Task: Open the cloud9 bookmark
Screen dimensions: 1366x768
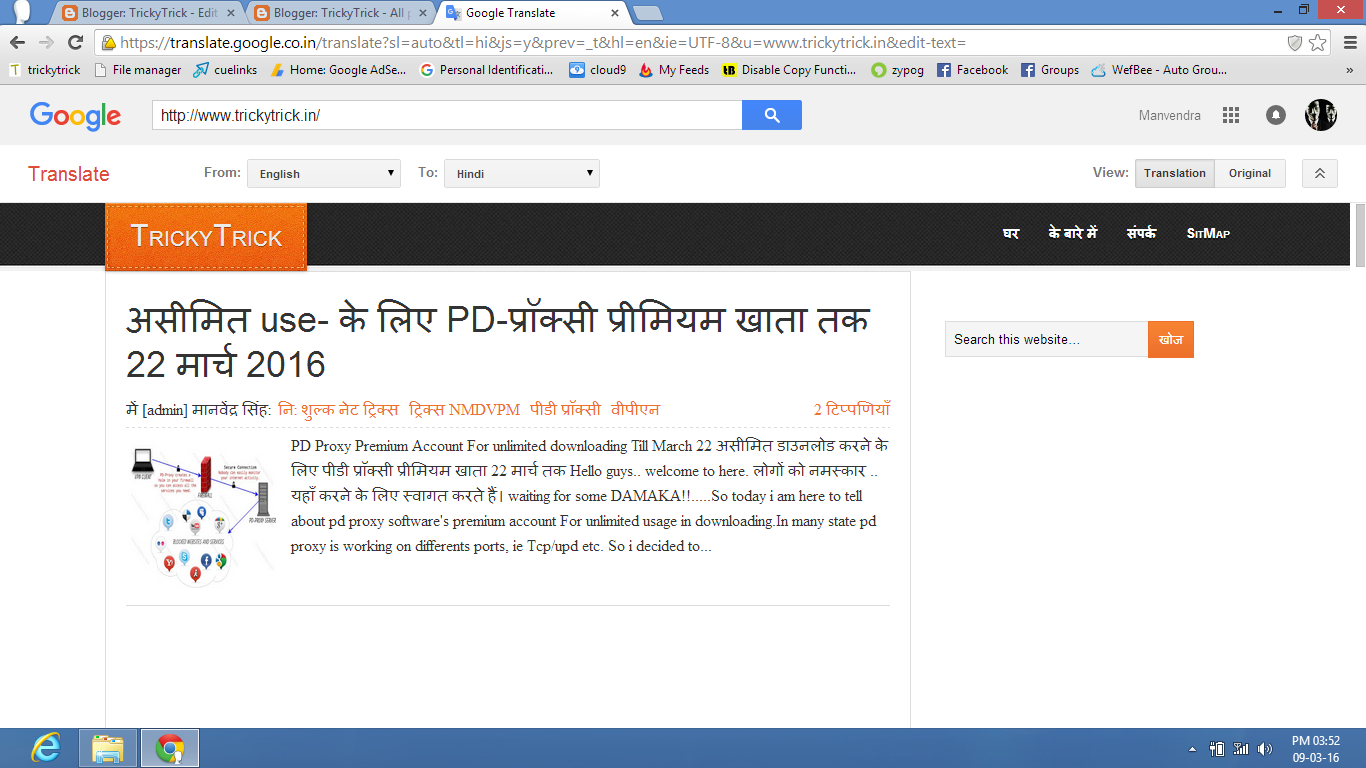Action: pyautogui.click(x=598, y=70)
